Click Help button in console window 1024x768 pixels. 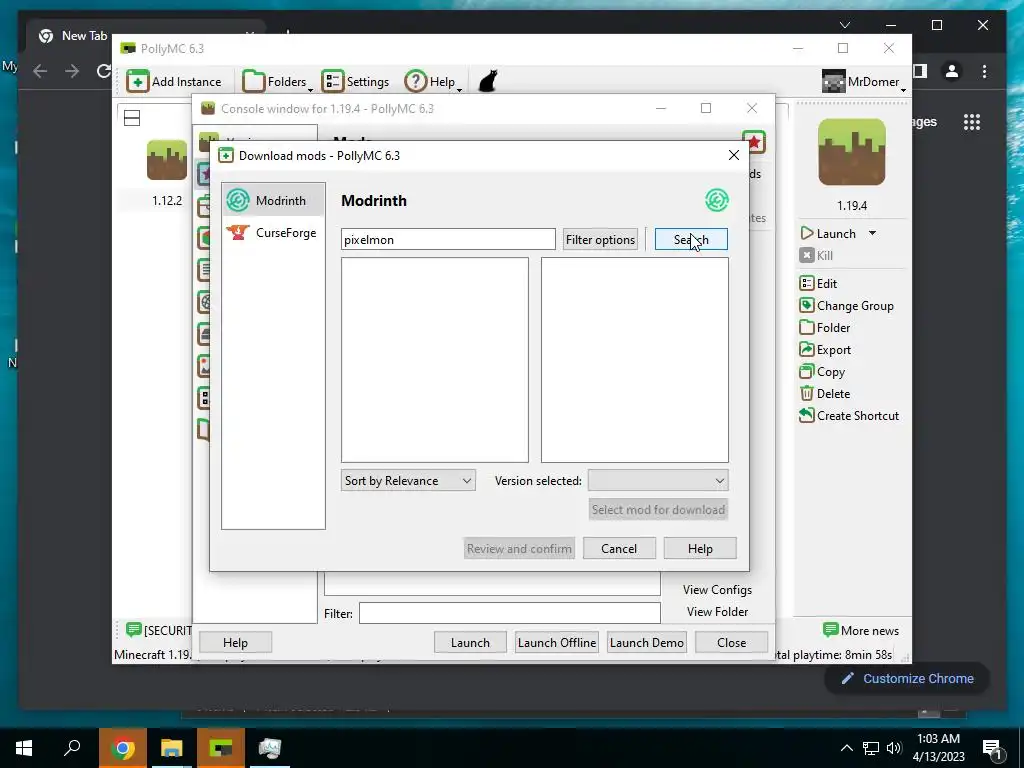[235, 643]
